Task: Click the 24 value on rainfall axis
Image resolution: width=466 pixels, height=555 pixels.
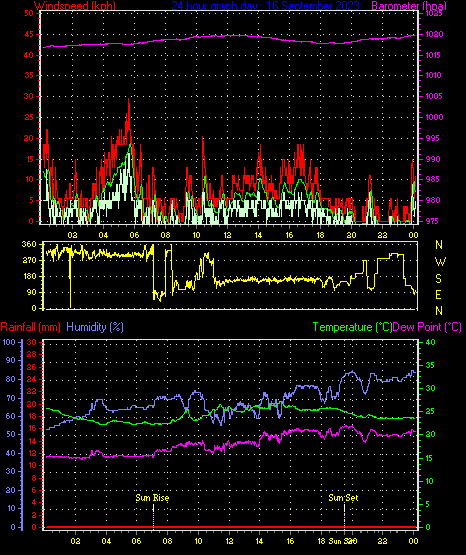Action: tap(32, 379)
